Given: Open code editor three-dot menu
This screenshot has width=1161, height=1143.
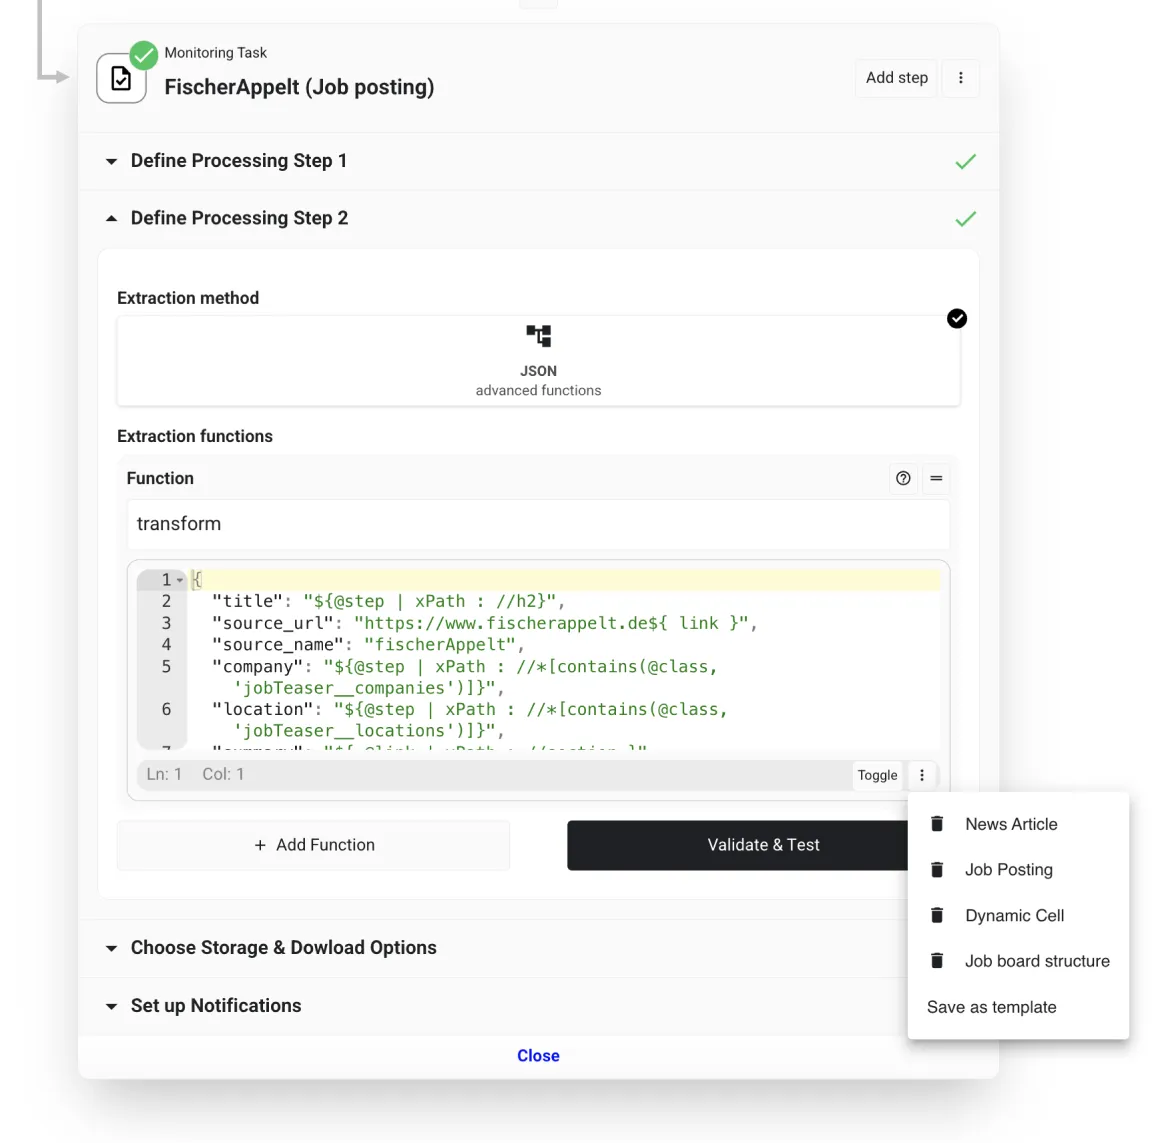Looking at the screenshot, I should 922,775.
